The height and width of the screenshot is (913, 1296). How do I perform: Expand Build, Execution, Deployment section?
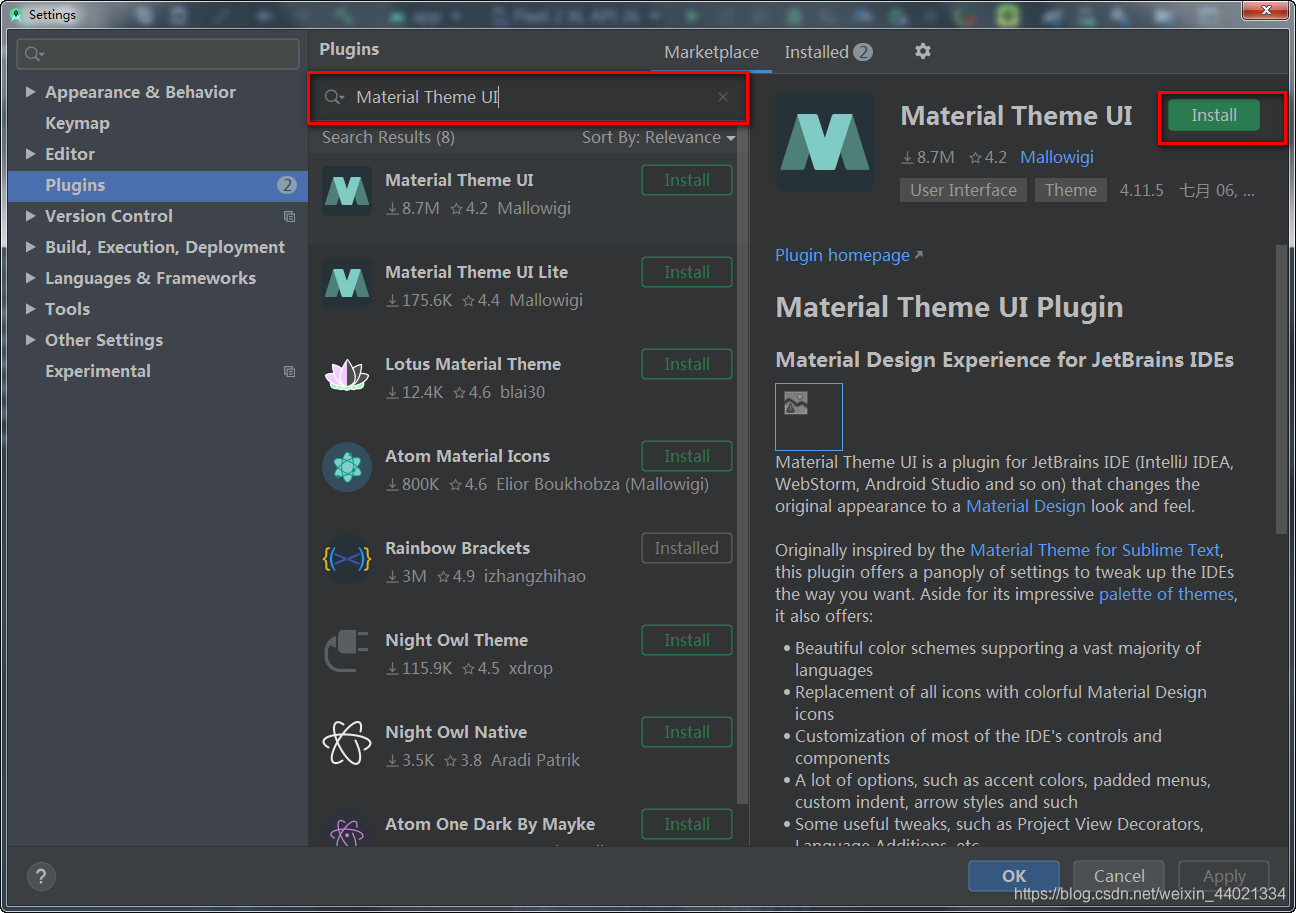point(31,247)
